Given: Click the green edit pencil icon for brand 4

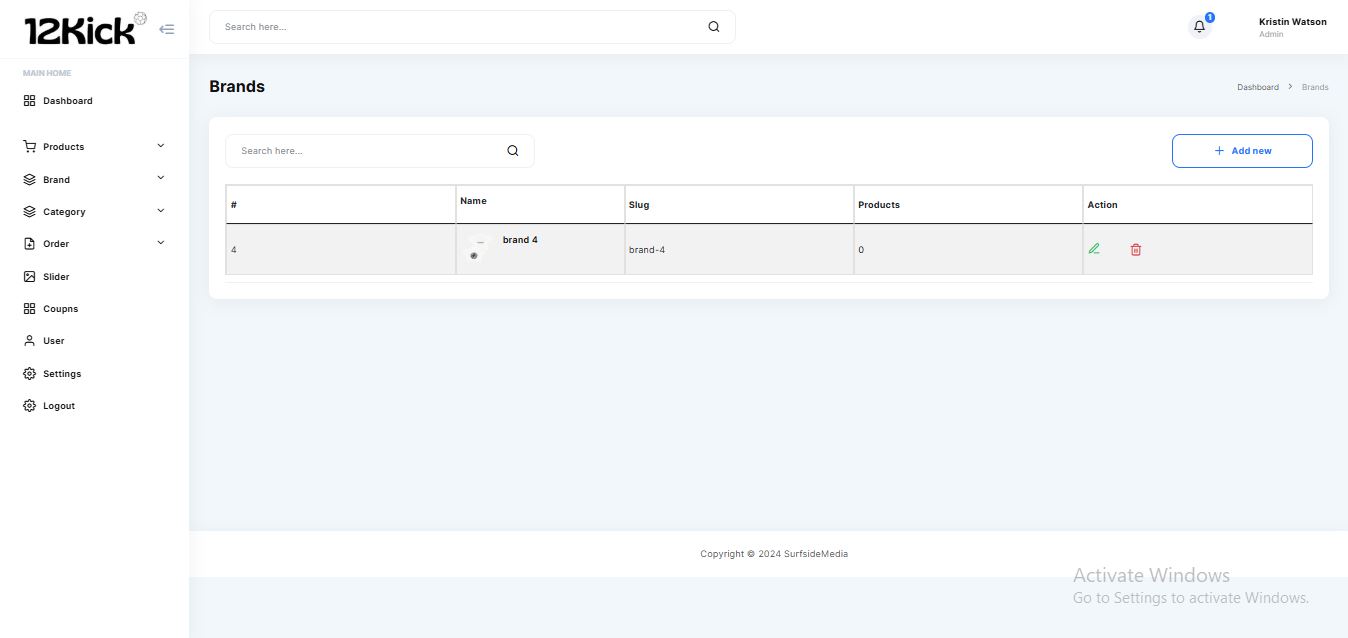Looking at the screenshot, I should pos(1094,249).
